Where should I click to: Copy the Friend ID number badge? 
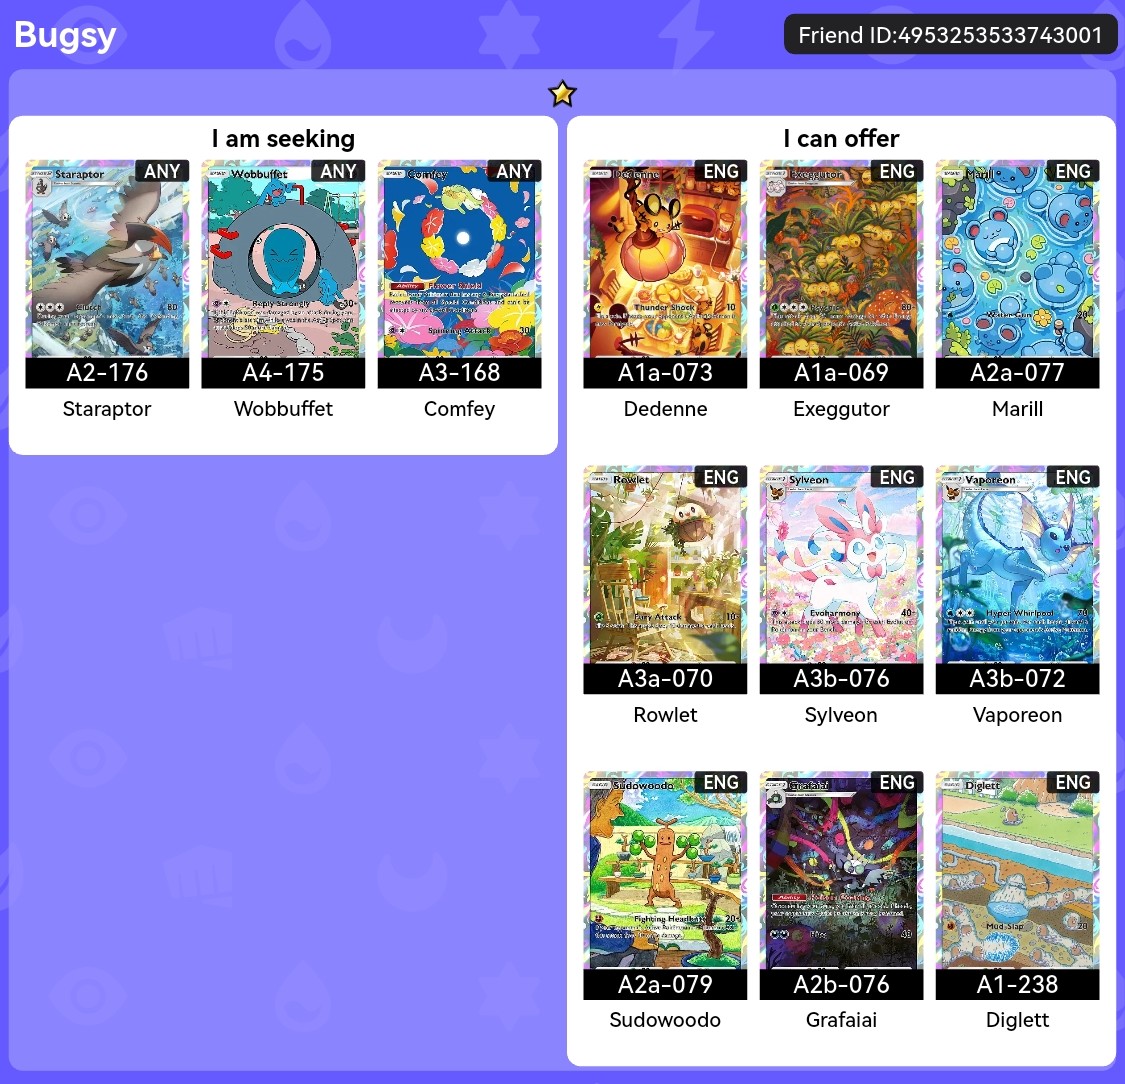click(950, 34)
